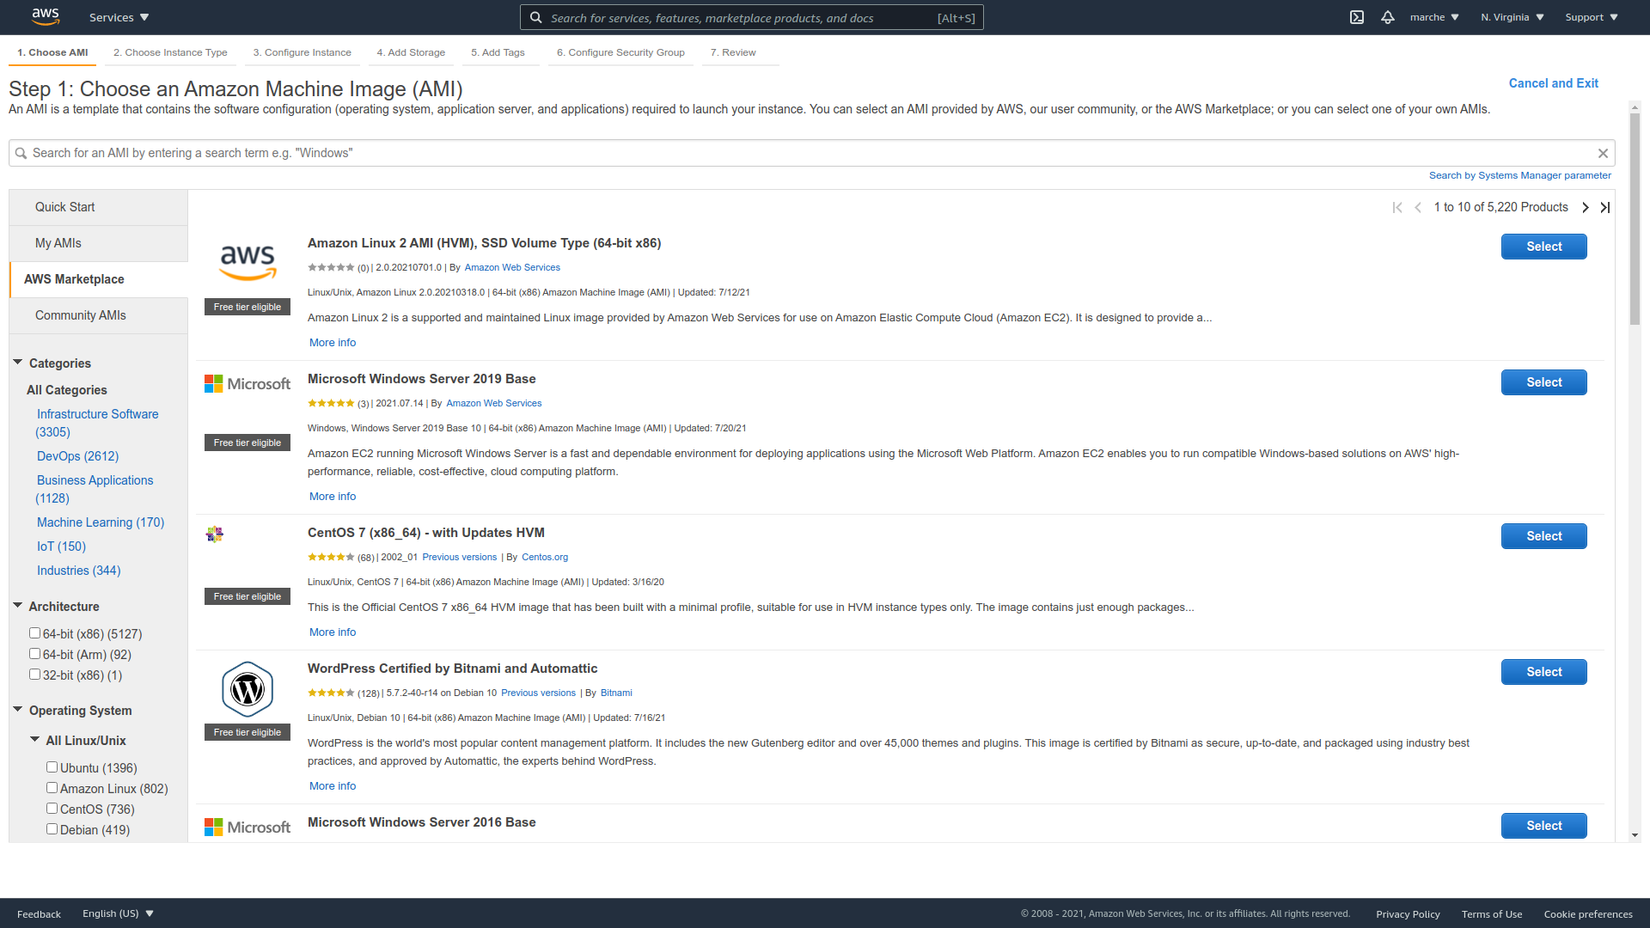Check the CentOS operating system filter
1650x928 pixels.
pos(52,808)
